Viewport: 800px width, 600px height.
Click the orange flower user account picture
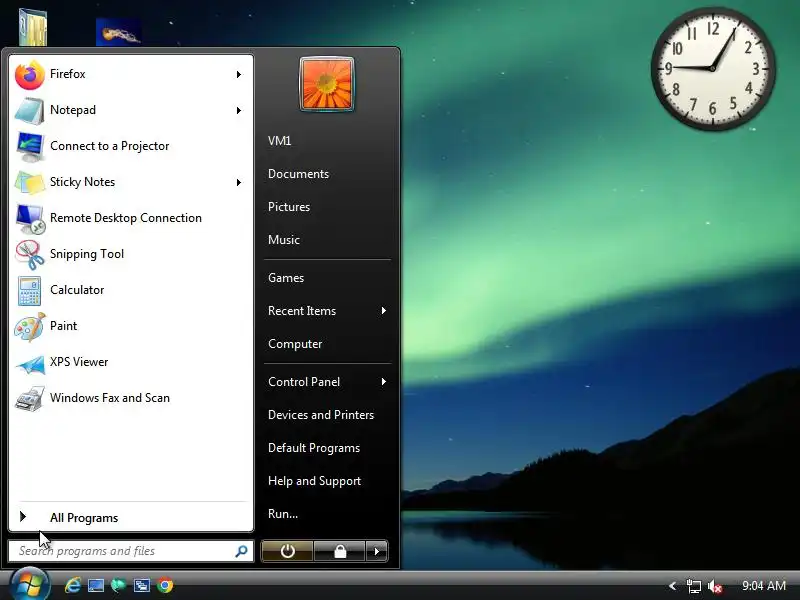pos(327,84)
